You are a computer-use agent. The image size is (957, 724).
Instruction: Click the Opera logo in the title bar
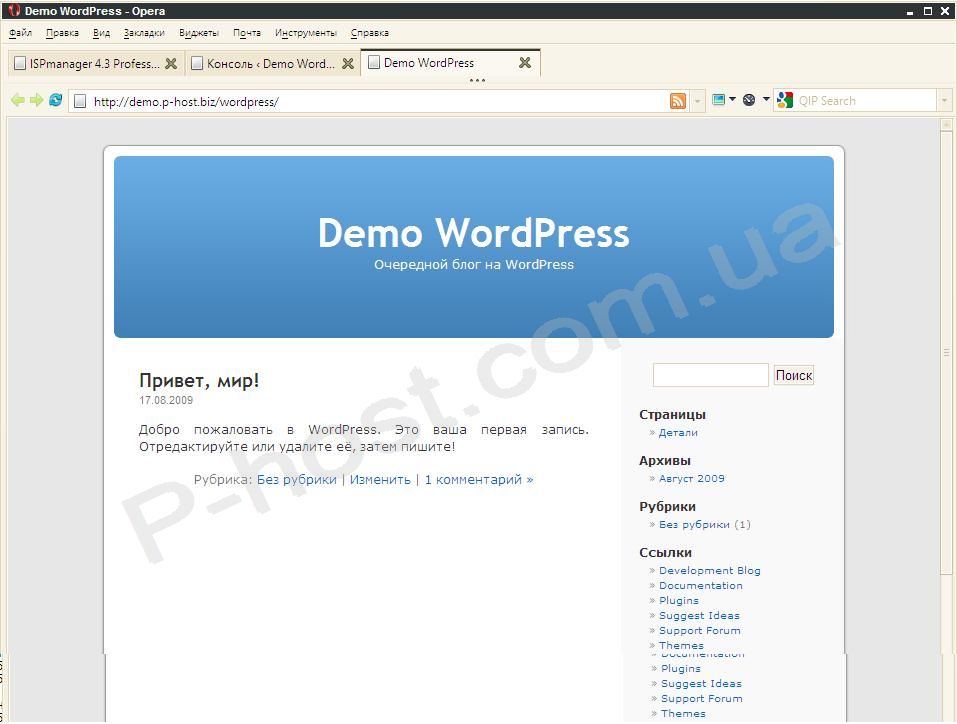pyautogui.click(x=14, y=10)
